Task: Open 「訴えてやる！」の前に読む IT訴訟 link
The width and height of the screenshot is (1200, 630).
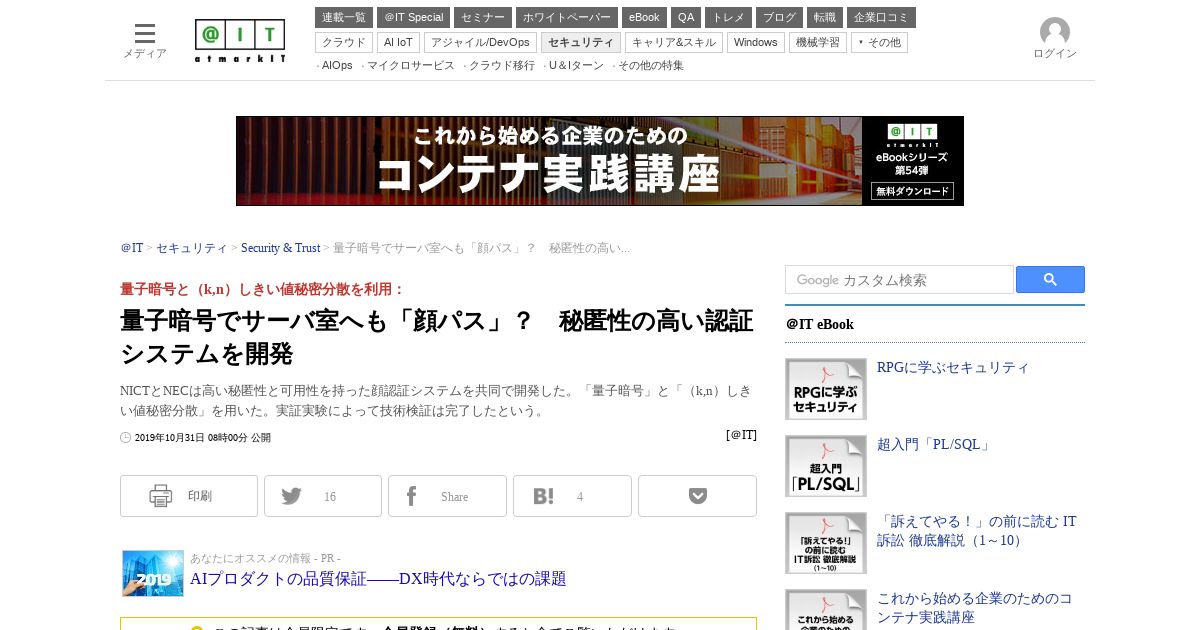Action: pos(977,531)
